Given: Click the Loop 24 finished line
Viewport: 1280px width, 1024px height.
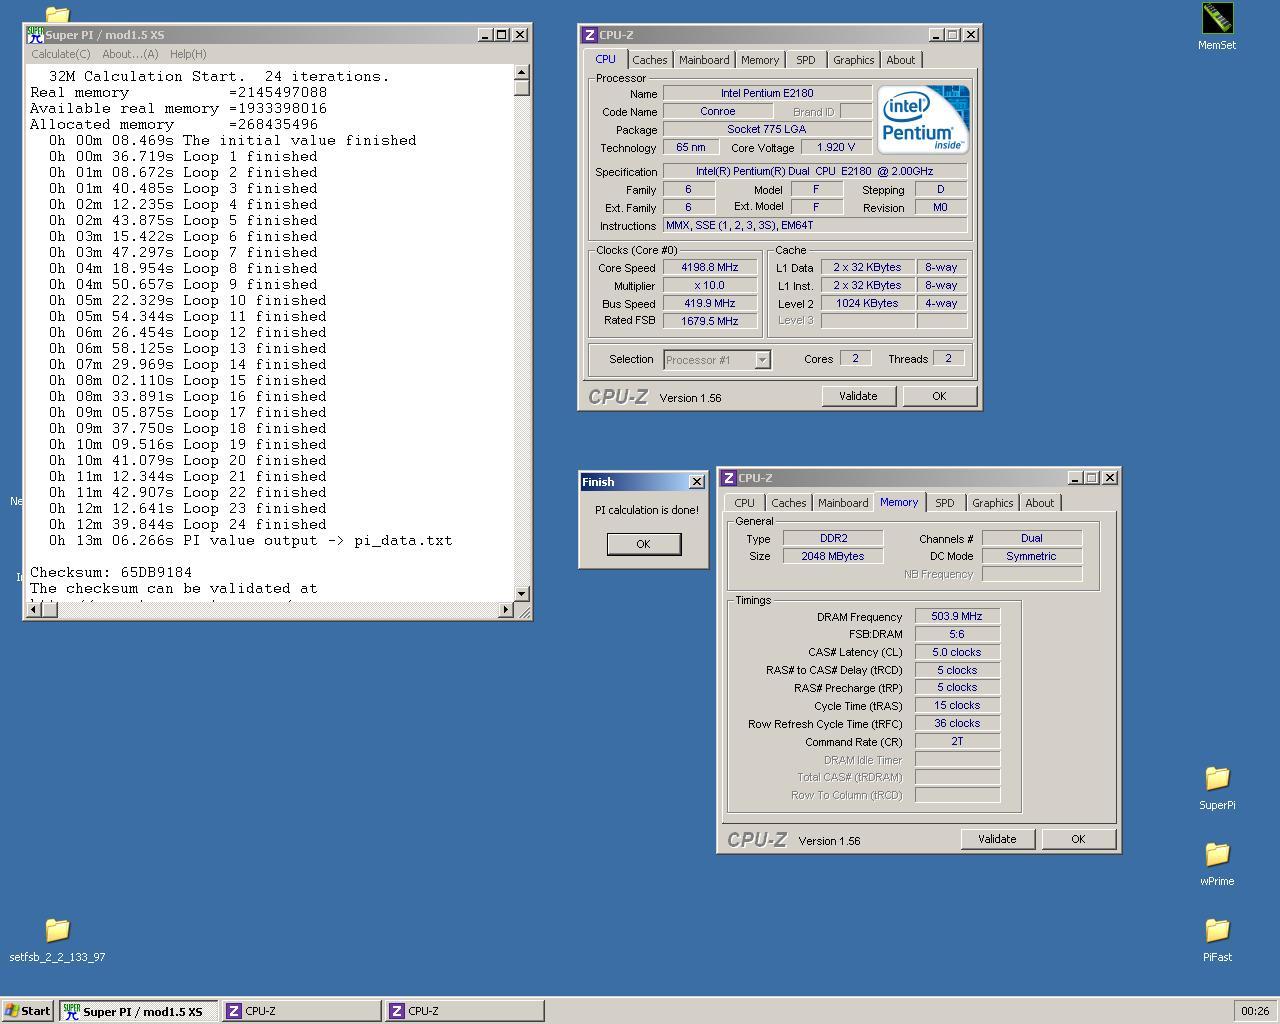Looking at the screenshot, I should coord(188,524).
